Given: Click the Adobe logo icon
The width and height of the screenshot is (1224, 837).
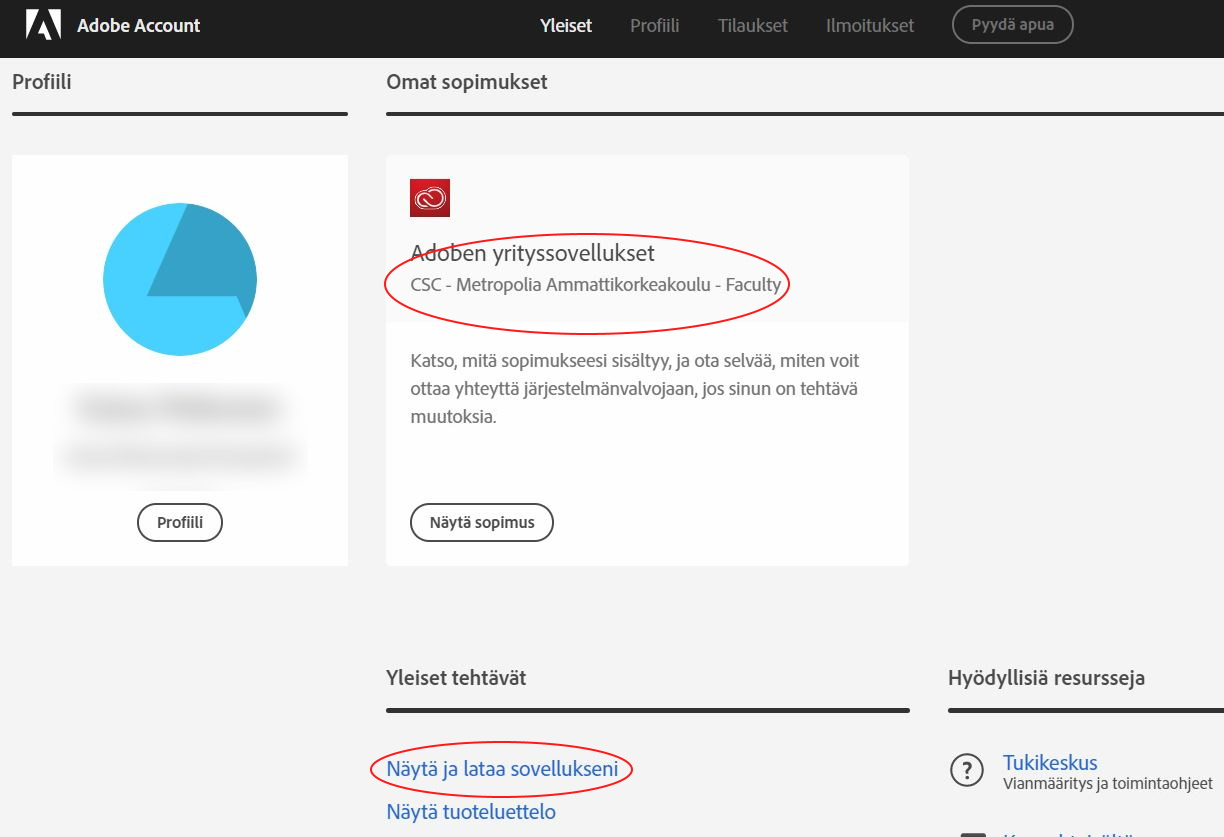Looking at the screenshot, I should (43, 25).
